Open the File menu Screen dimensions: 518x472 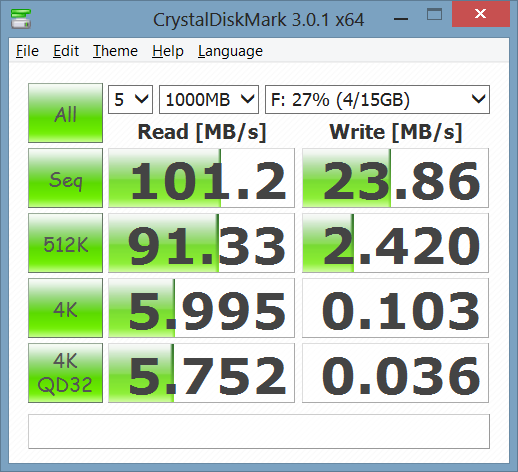(x=27, y=51)
